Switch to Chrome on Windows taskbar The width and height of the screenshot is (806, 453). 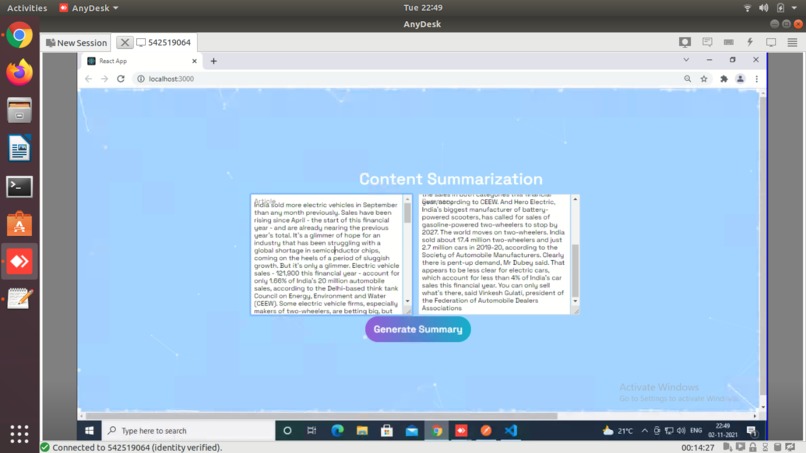(436, 430)
